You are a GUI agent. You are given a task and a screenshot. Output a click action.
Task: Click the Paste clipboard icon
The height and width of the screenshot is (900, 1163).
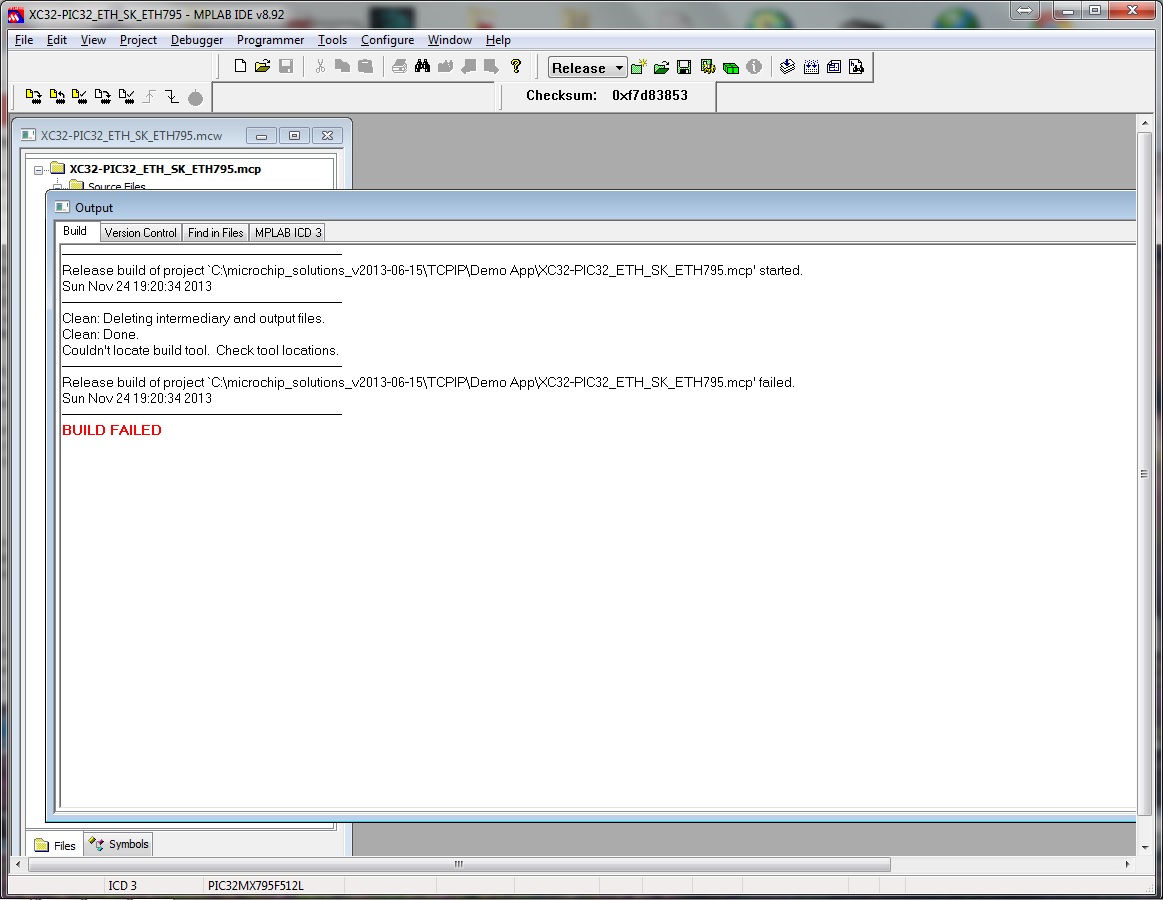click(x=365, y=66)
